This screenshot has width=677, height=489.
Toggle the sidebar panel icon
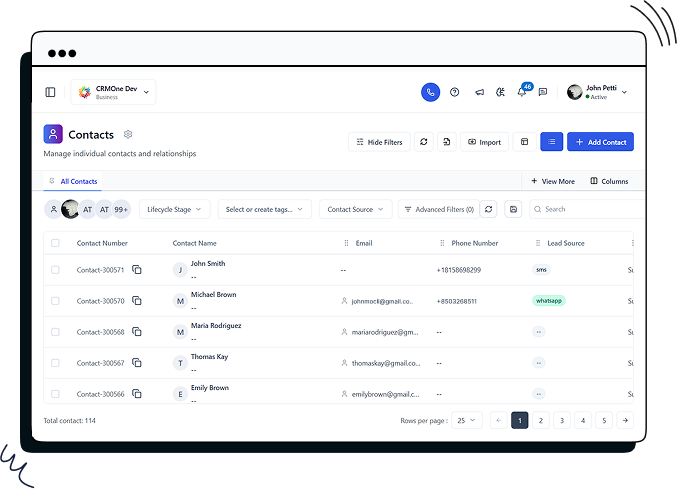coord(50,92)
